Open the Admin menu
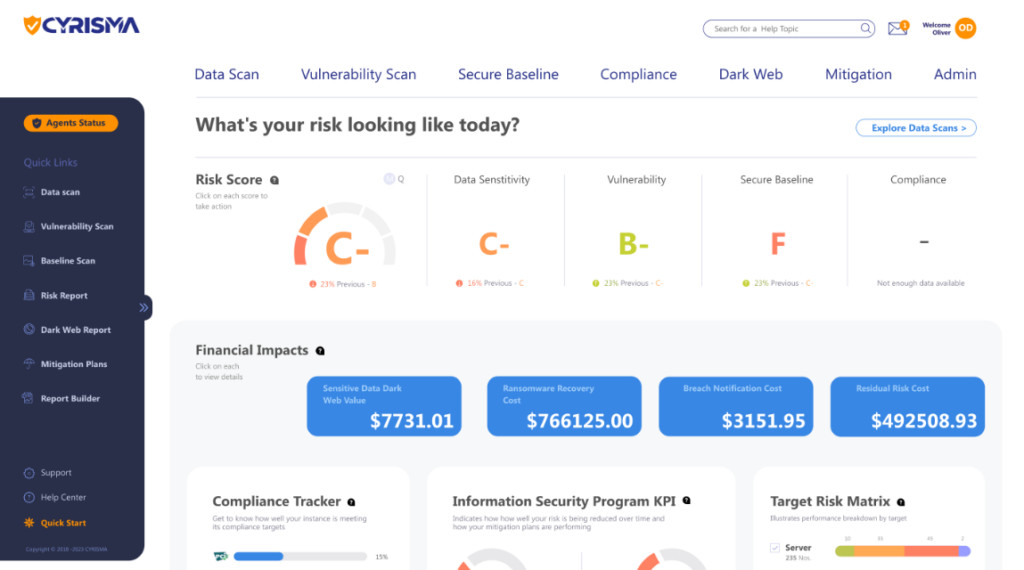This screenshot has height=570, width=1024. (955, 74)
